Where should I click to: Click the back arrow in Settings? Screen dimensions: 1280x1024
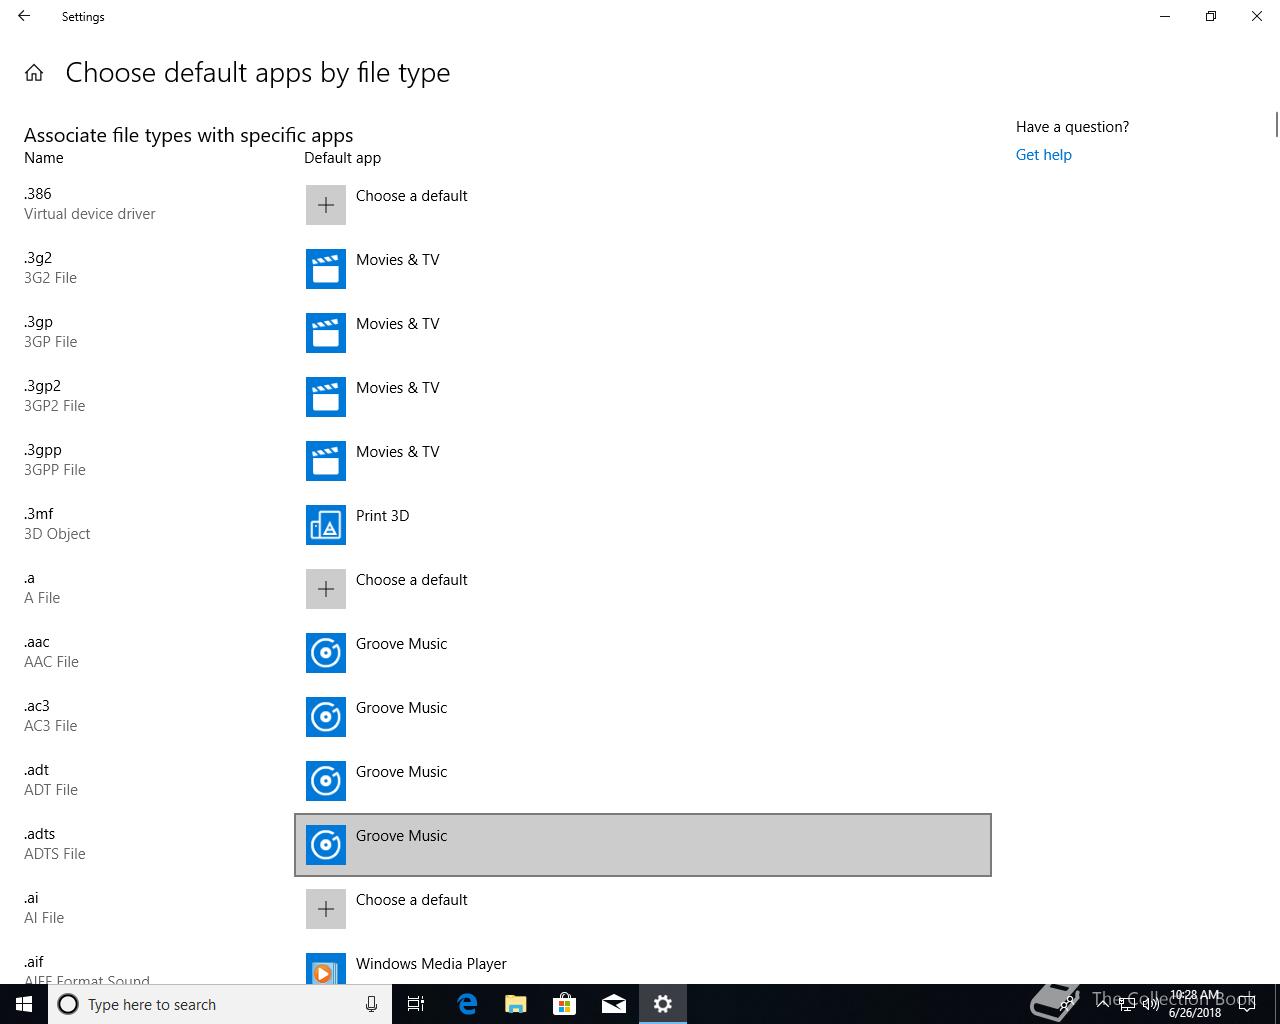point(24,16)
